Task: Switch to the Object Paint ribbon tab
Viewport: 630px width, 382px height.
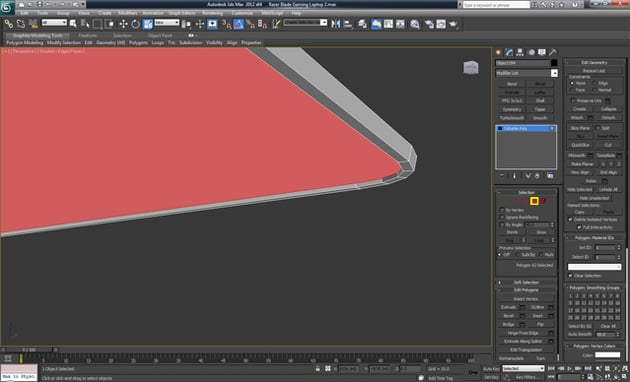Action: 160,35
